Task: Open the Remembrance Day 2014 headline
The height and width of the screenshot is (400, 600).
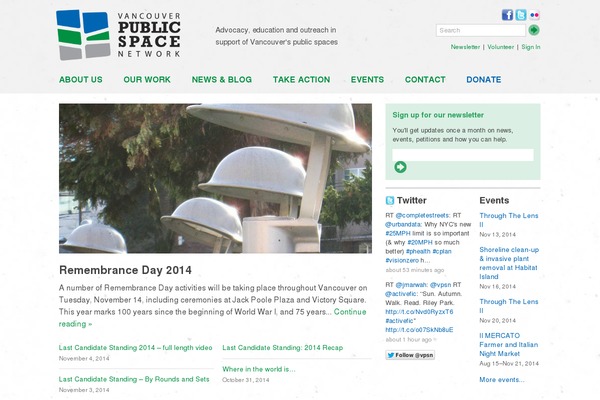Action: (125, 270)
